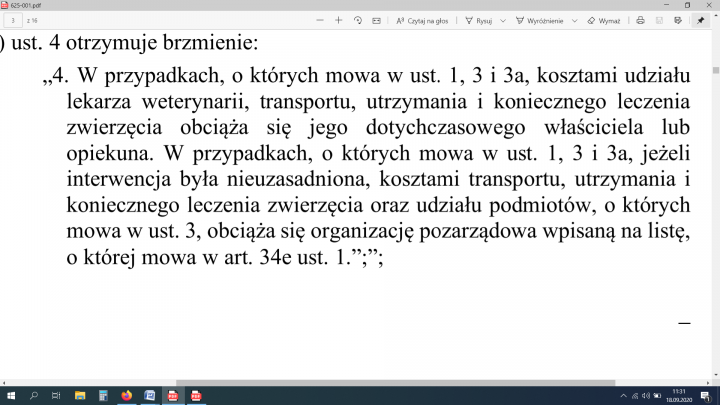Open File Explorer from the taskbar
The height and width of the screenshot is (405, 720).
pos(80,395)
